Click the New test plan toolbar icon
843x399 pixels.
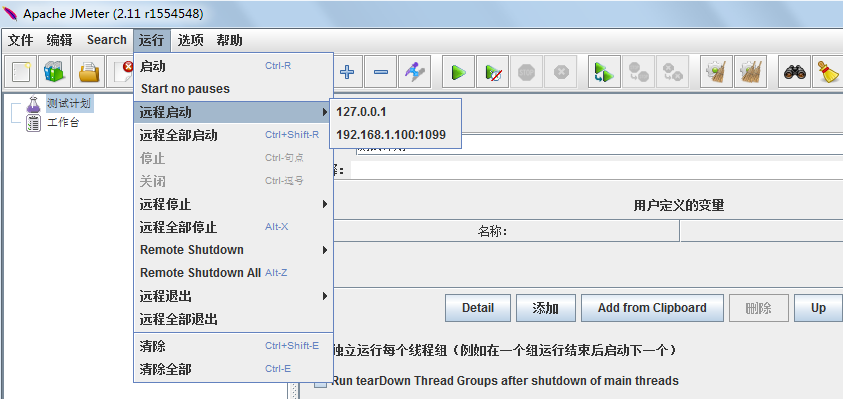(21, 71)
